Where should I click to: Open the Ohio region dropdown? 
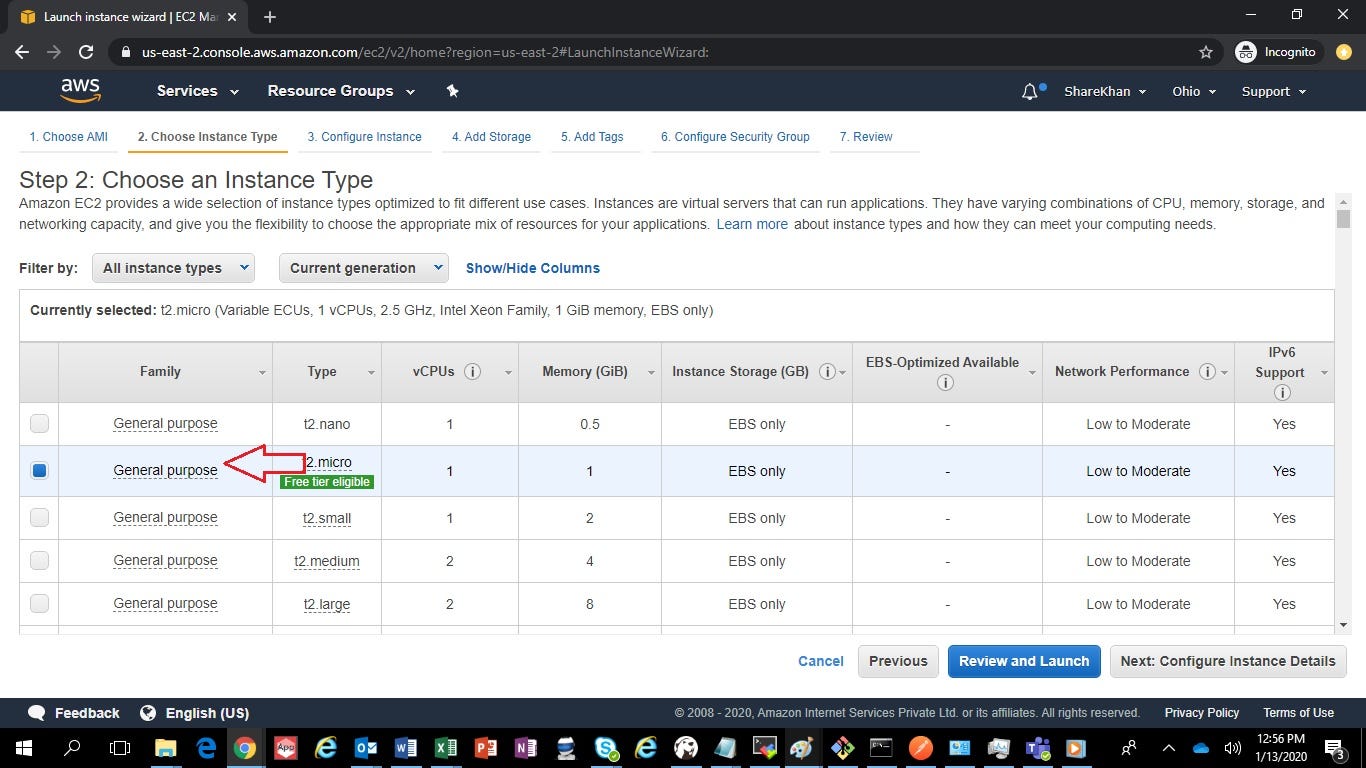(x=1192, y=91)
